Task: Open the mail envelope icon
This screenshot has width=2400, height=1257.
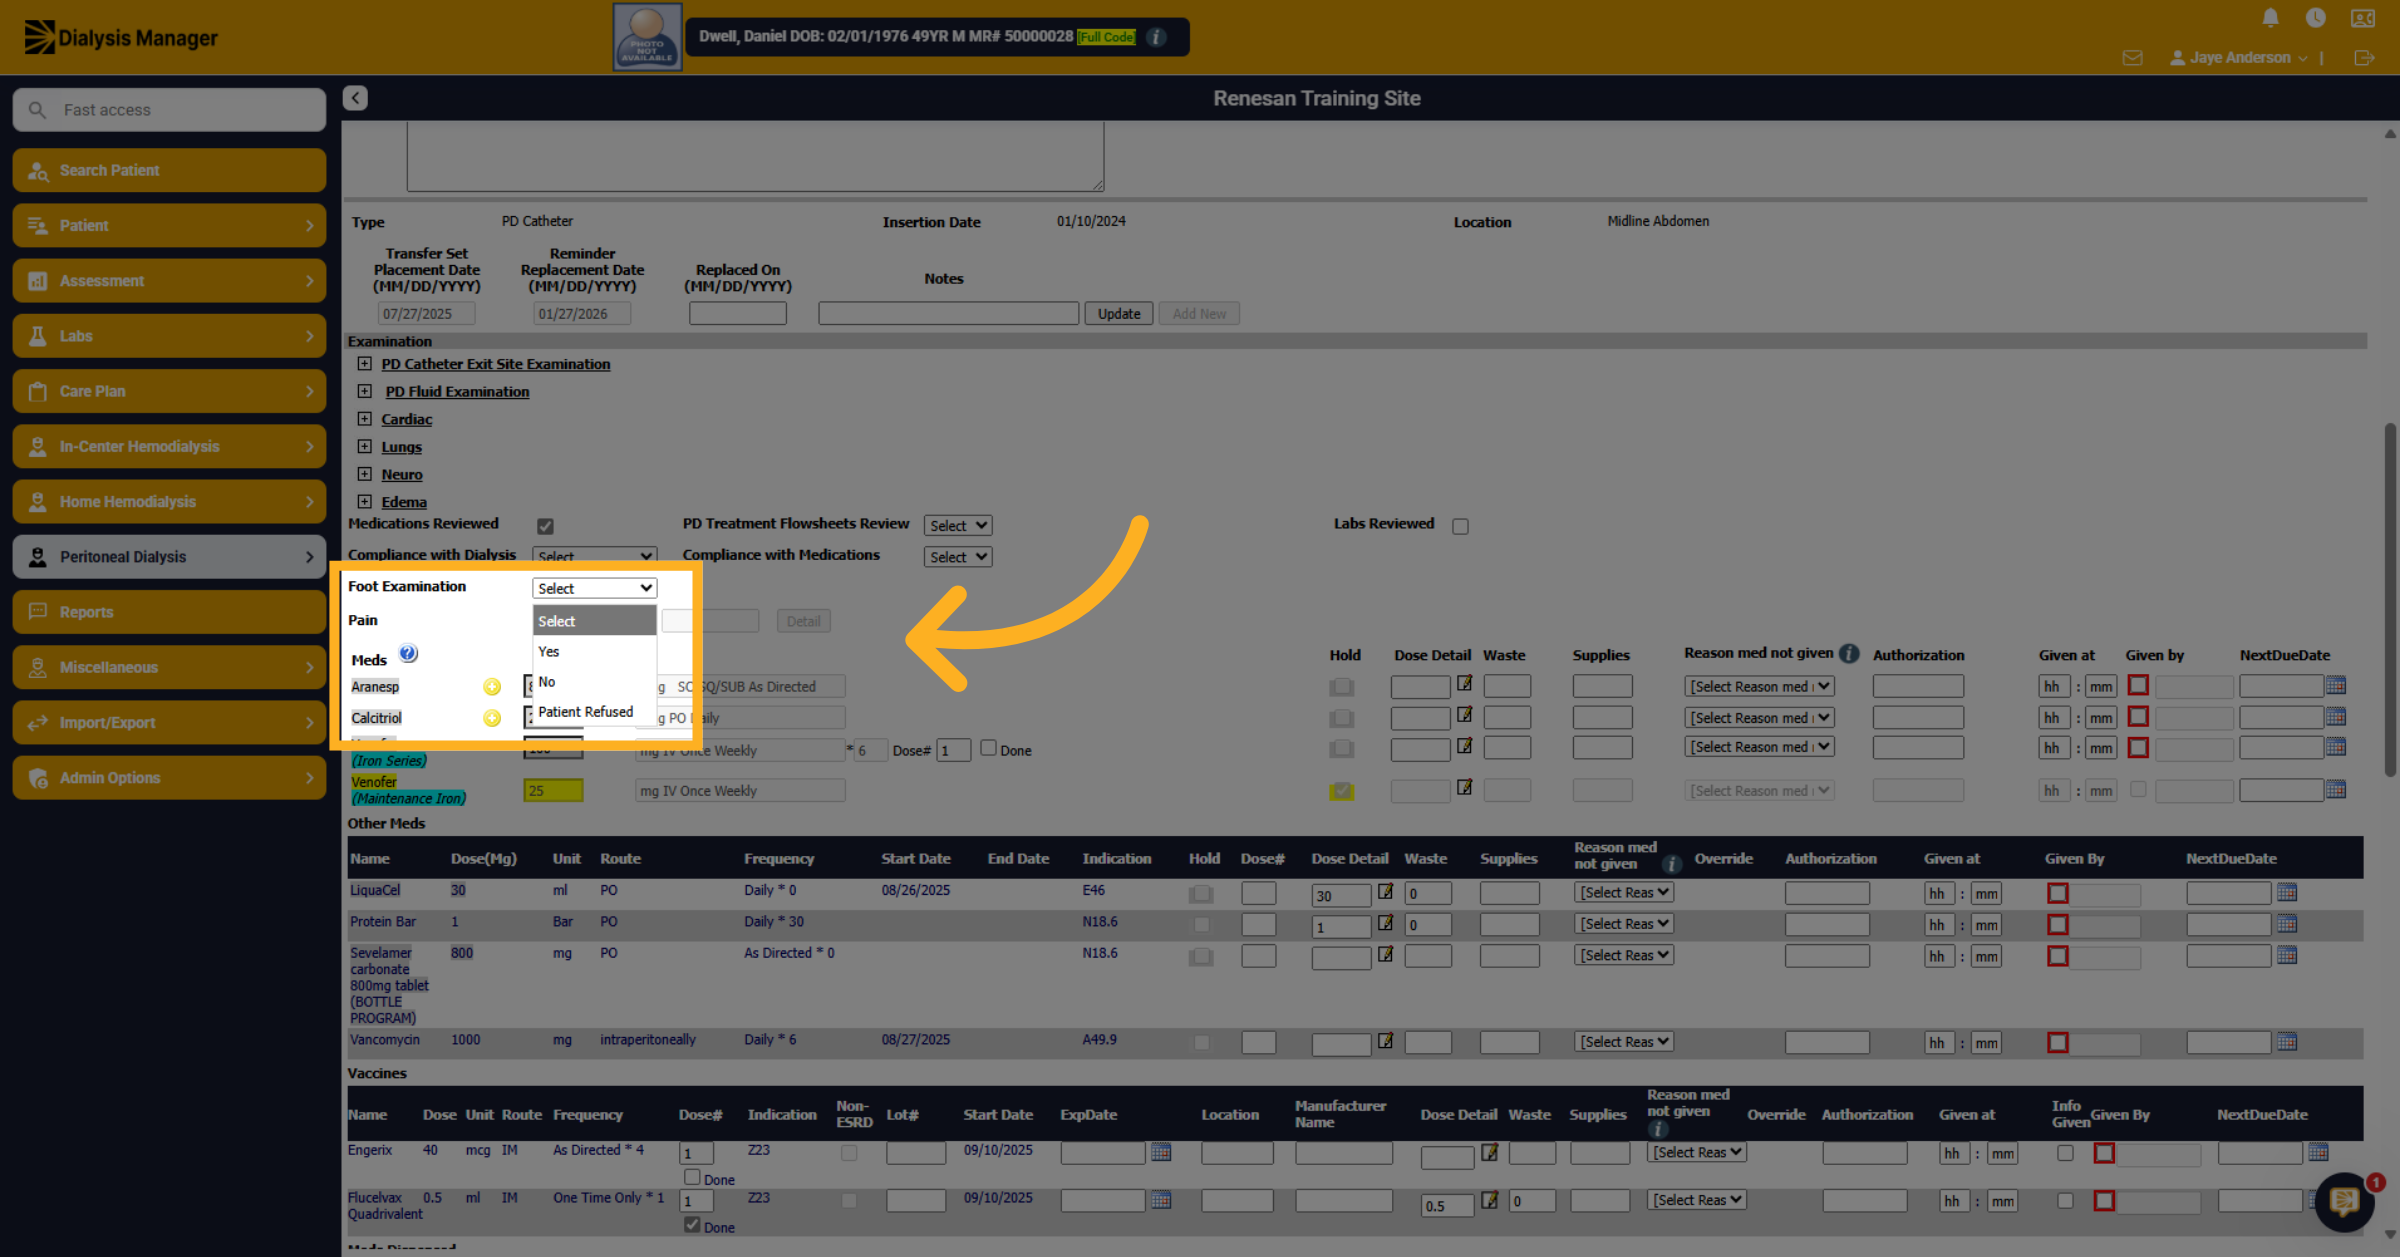Action: (2132, 58)
